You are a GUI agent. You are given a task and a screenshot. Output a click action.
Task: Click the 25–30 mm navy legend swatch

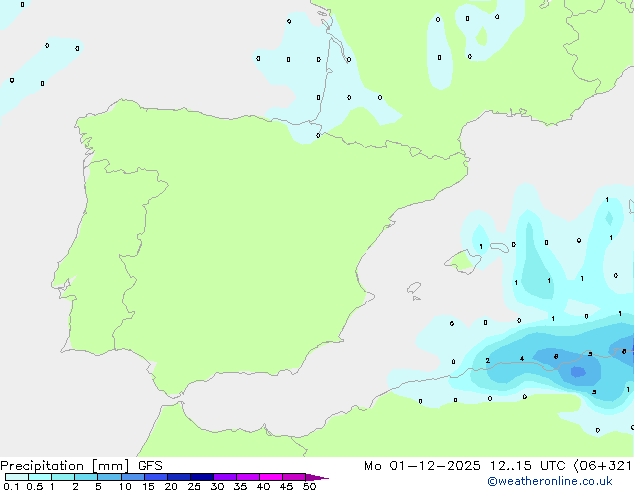pyautogui.click(x=202, y=477)
